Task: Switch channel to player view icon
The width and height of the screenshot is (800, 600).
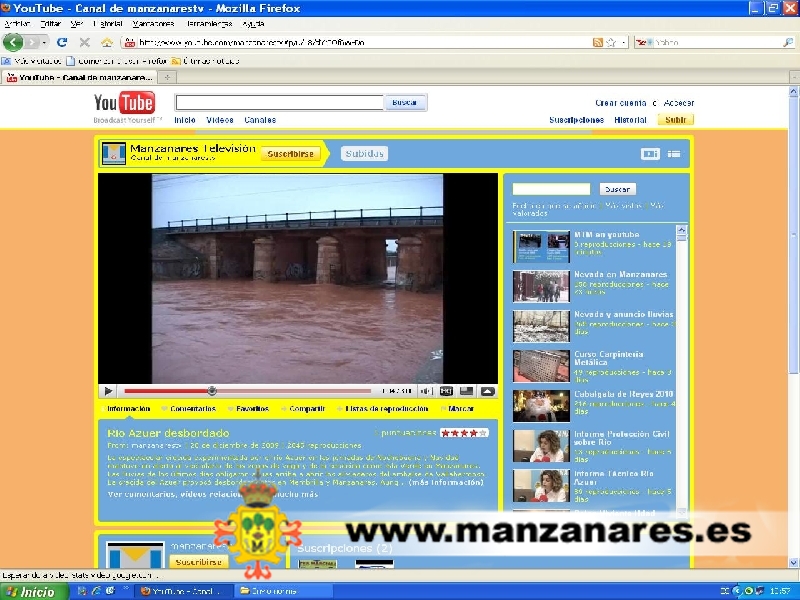Action: tap(650, 154)
